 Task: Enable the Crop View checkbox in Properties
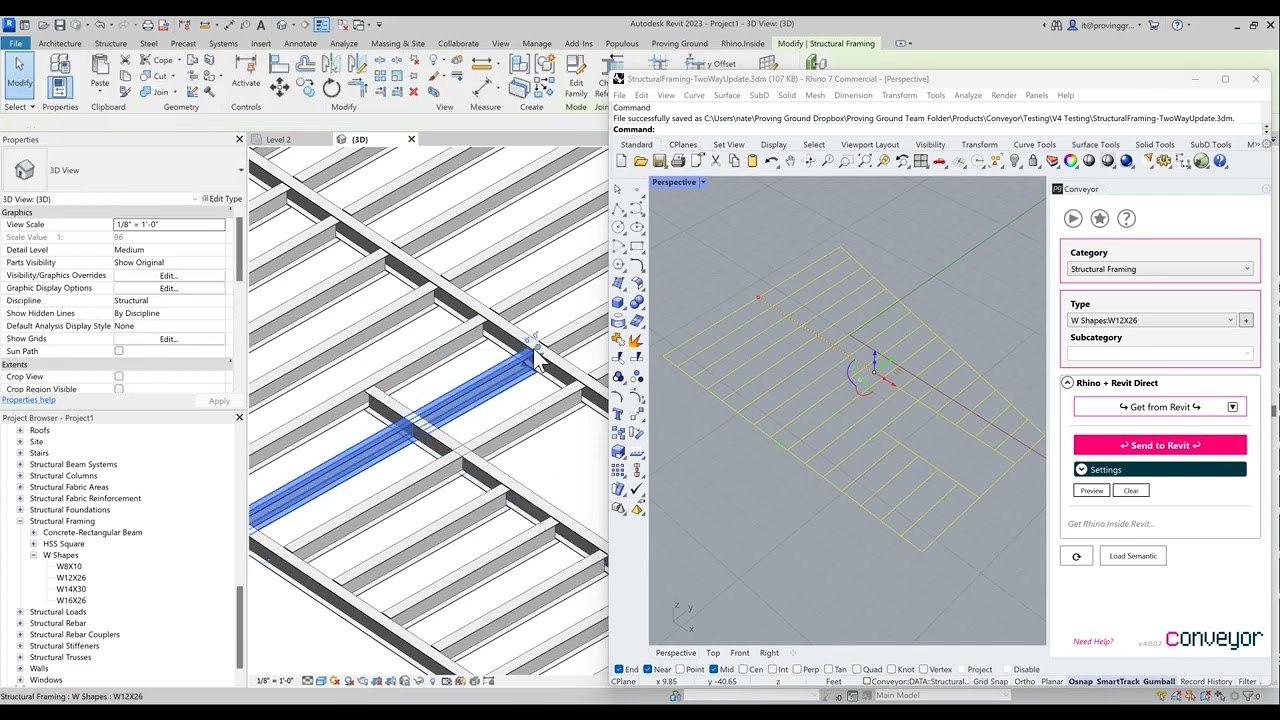click(119, 377)
